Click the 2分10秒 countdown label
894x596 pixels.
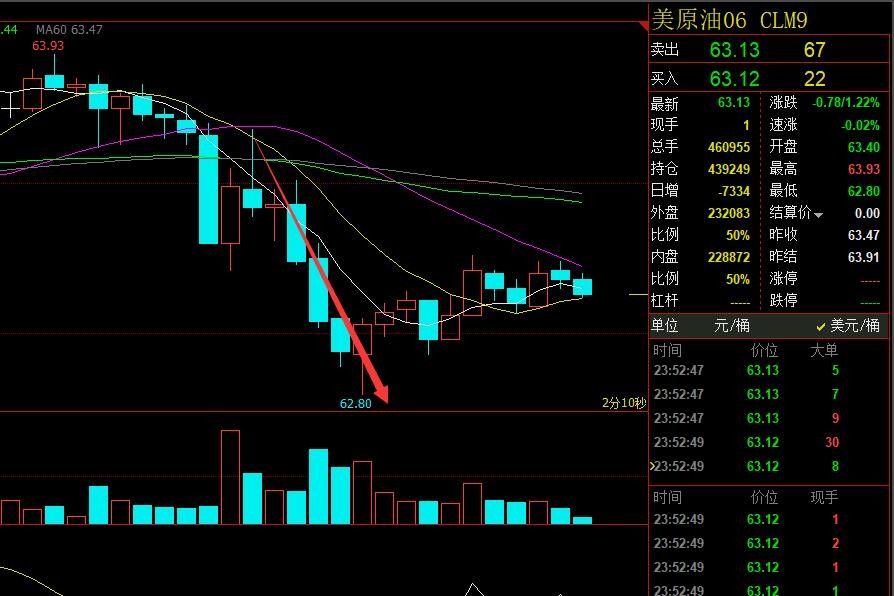click(x=624, y=403)
